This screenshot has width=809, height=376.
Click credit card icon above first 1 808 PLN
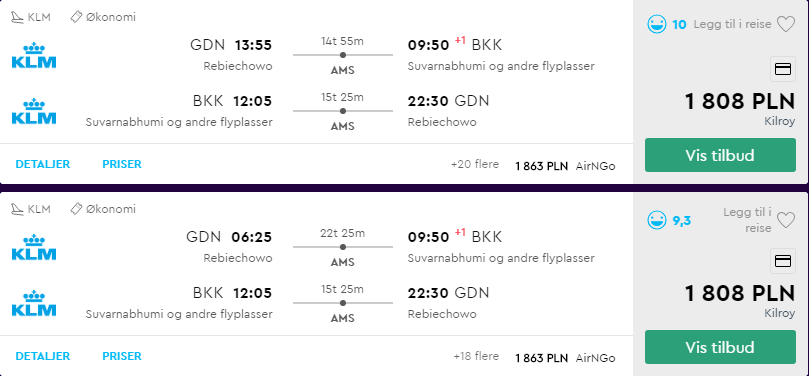[783, 69]
